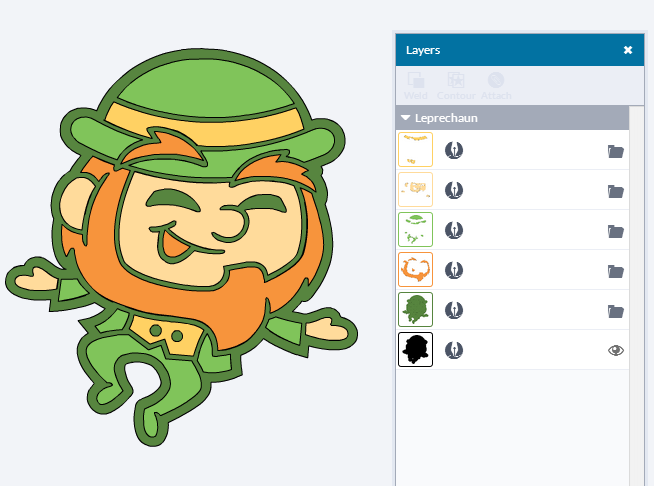Viewport: 654px width, 486px height.
Task: Click the cut linetype icon on yellow layer
Action: pyautogui.click(x=454, y=150)
